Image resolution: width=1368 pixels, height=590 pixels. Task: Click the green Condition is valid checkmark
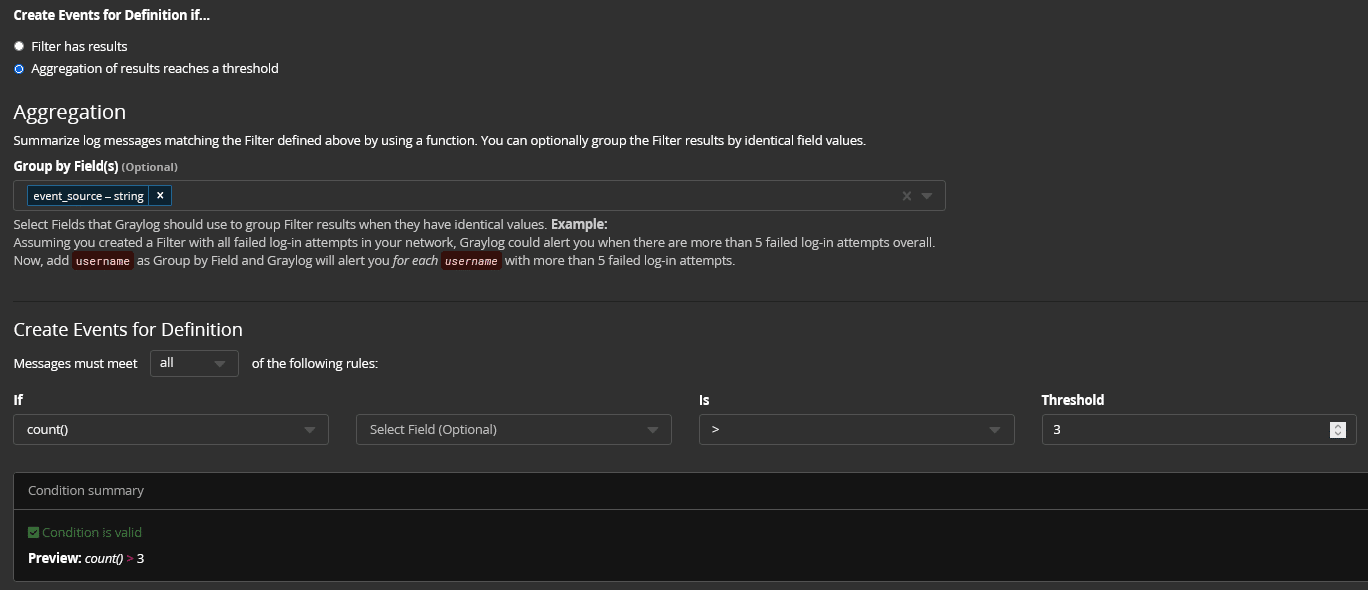coord(33,533)
